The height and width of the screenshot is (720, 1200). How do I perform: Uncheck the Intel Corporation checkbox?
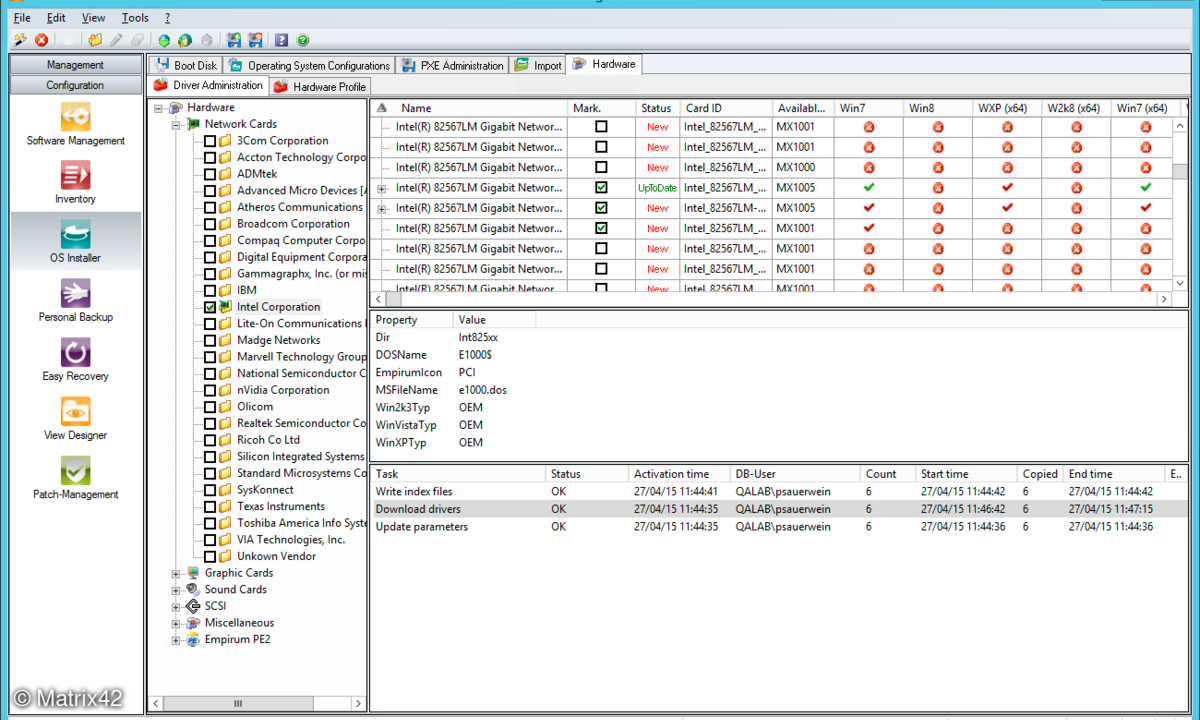[210, 307]
